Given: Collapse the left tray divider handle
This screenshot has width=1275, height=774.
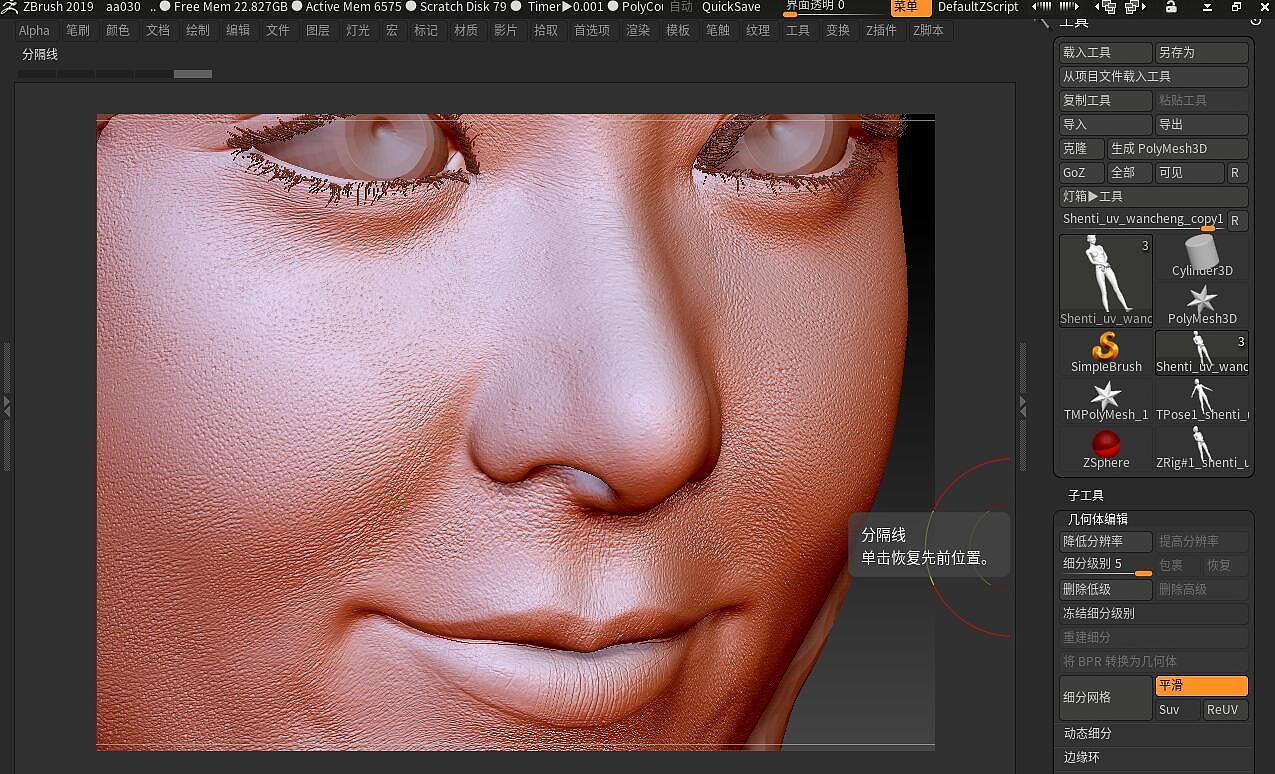Looking at the screenshot, I should 6,405.
